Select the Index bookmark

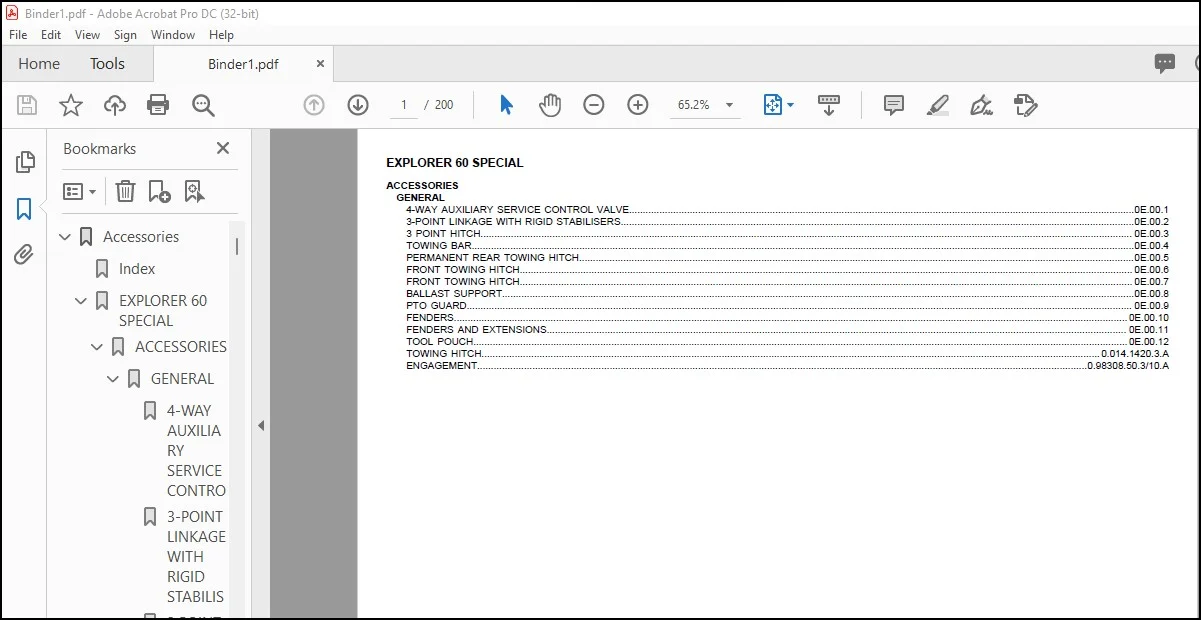(137, 269)
